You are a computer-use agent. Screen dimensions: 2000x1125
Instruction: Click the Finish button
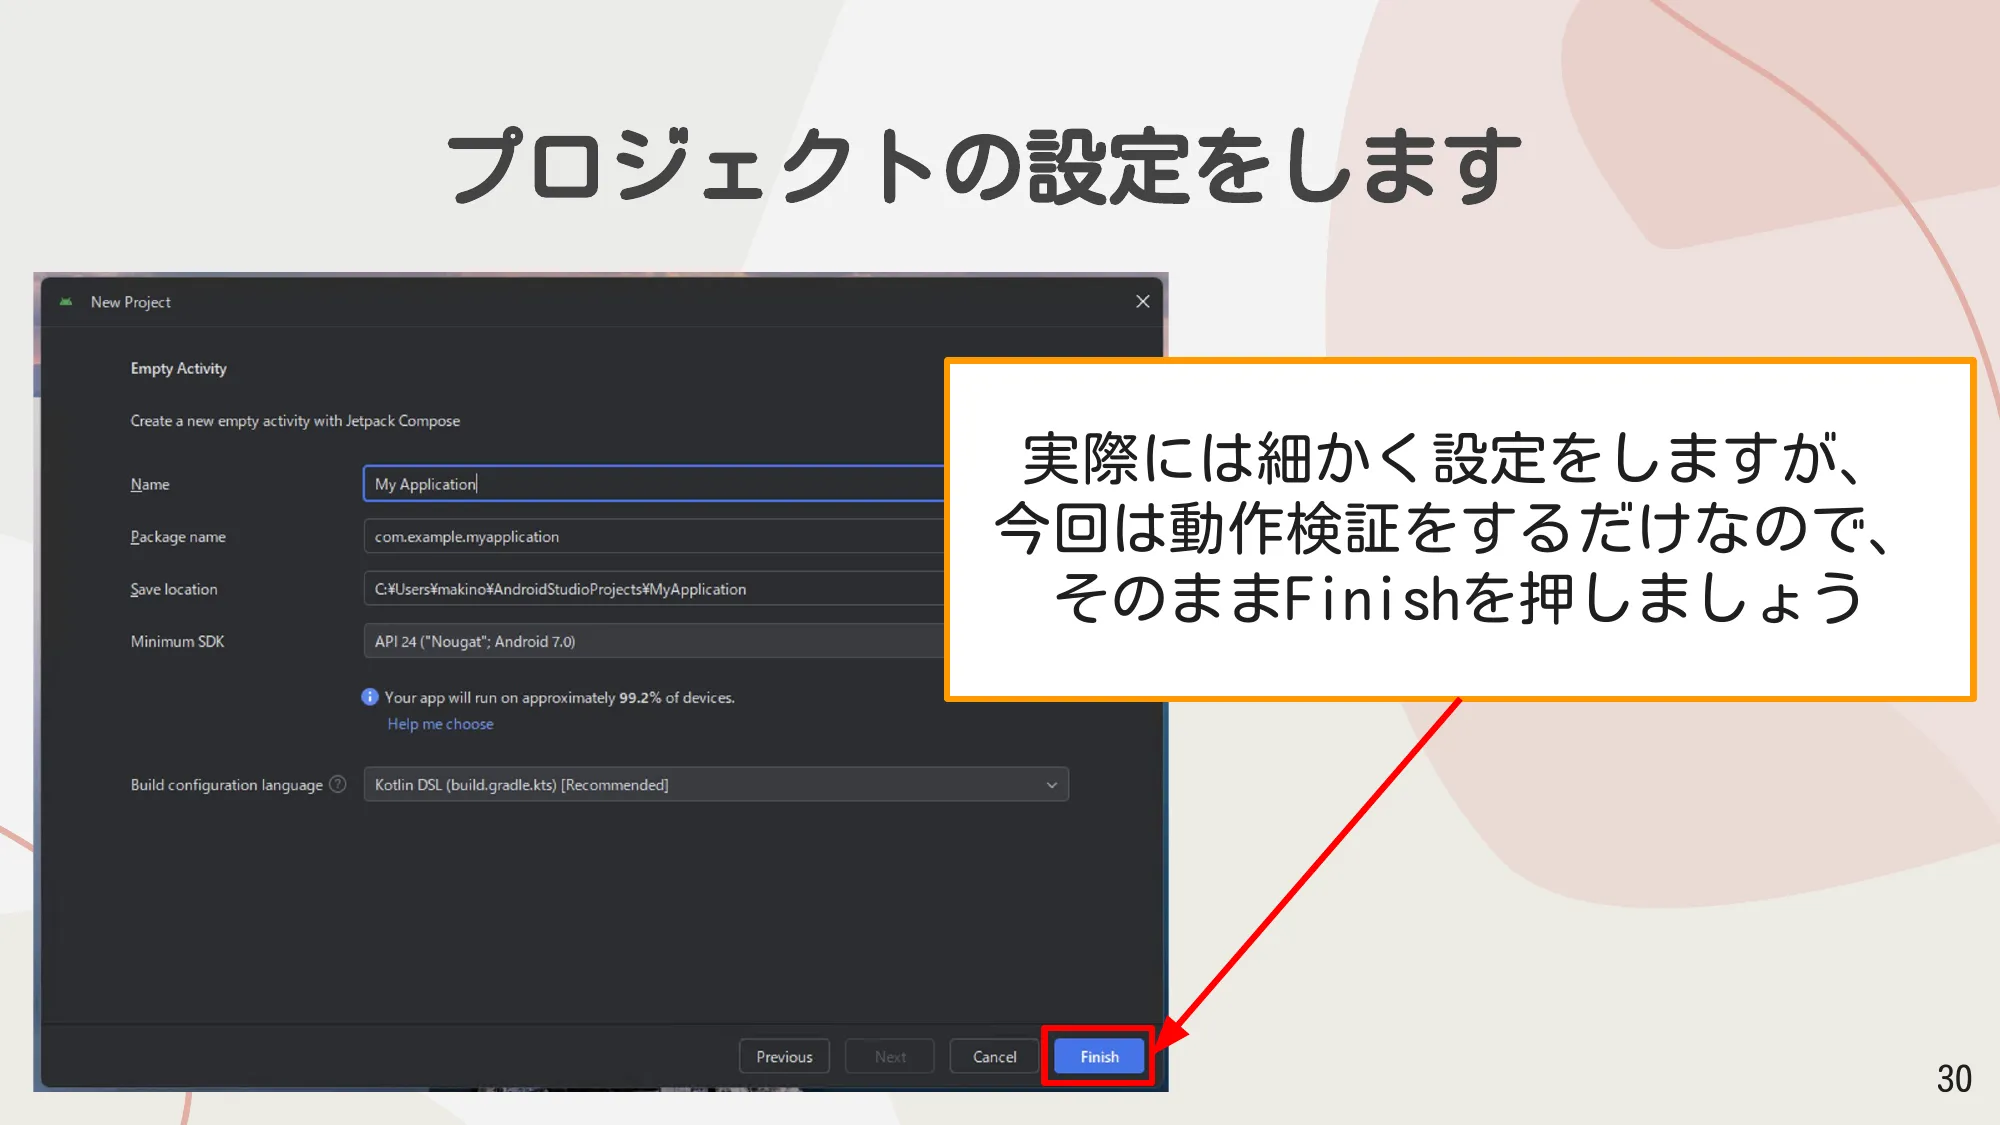1099,1056
